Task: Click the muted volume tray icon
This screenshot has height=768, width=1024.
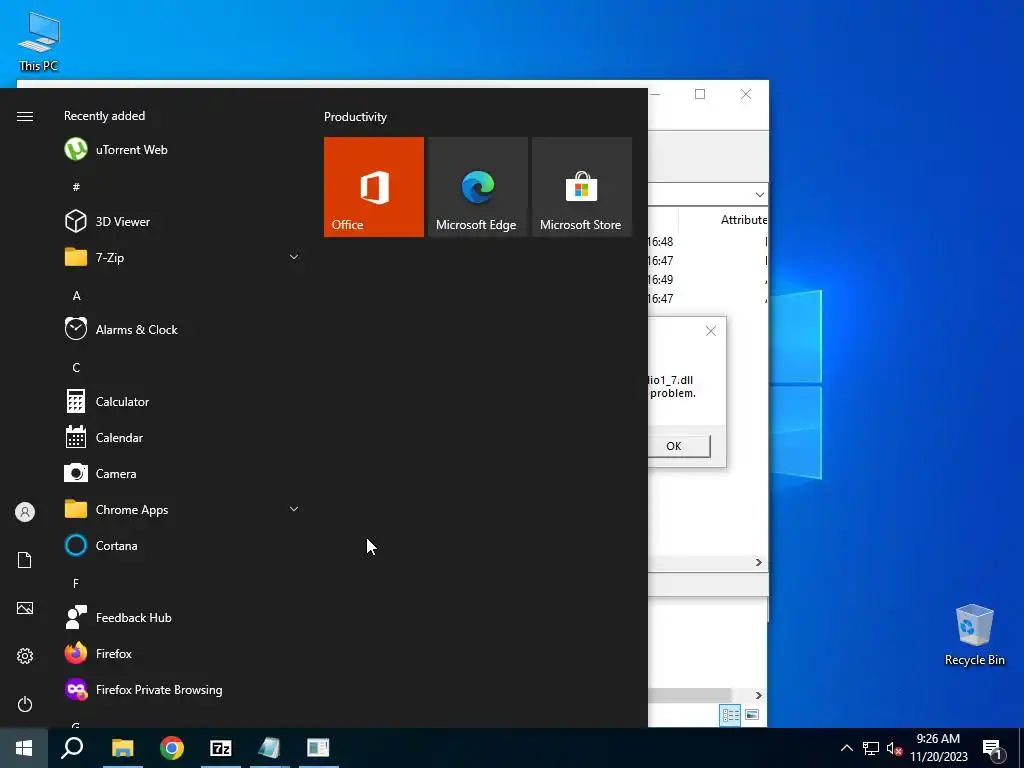Action: [894, 748]
